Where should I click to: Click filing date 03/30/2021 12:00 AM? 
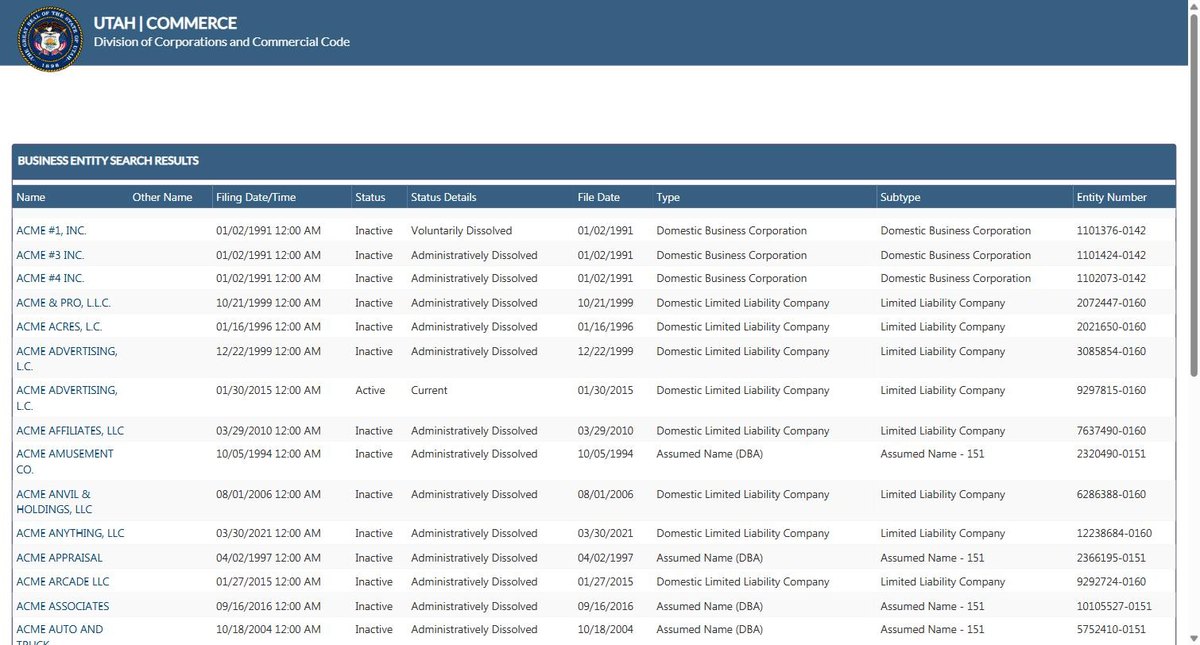[268, 533]
